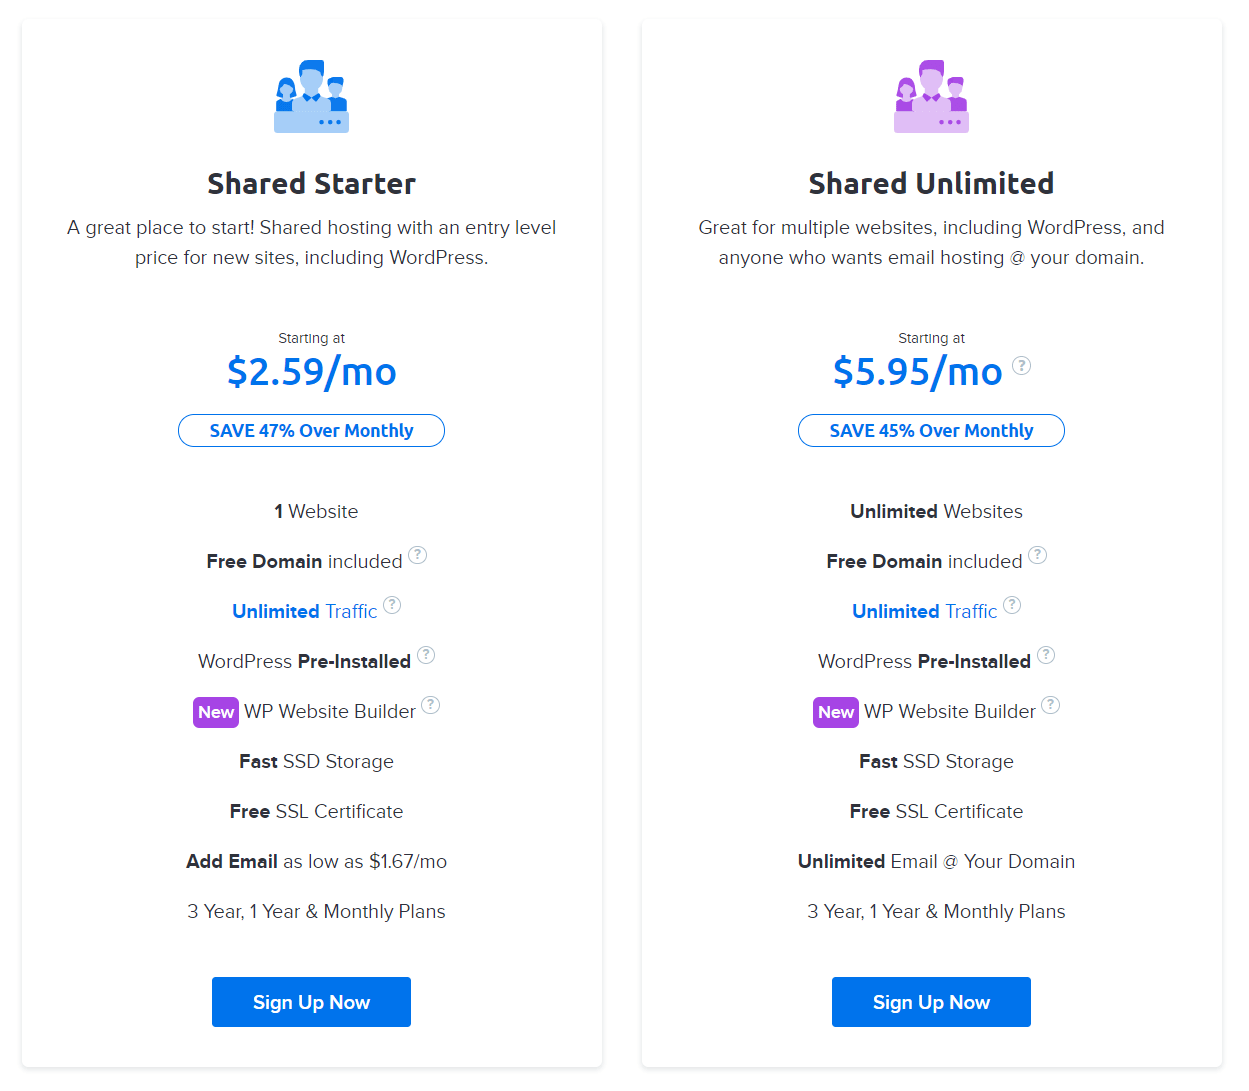
Task: Click the $2.59/mo price text
Action: coord(311,372)
